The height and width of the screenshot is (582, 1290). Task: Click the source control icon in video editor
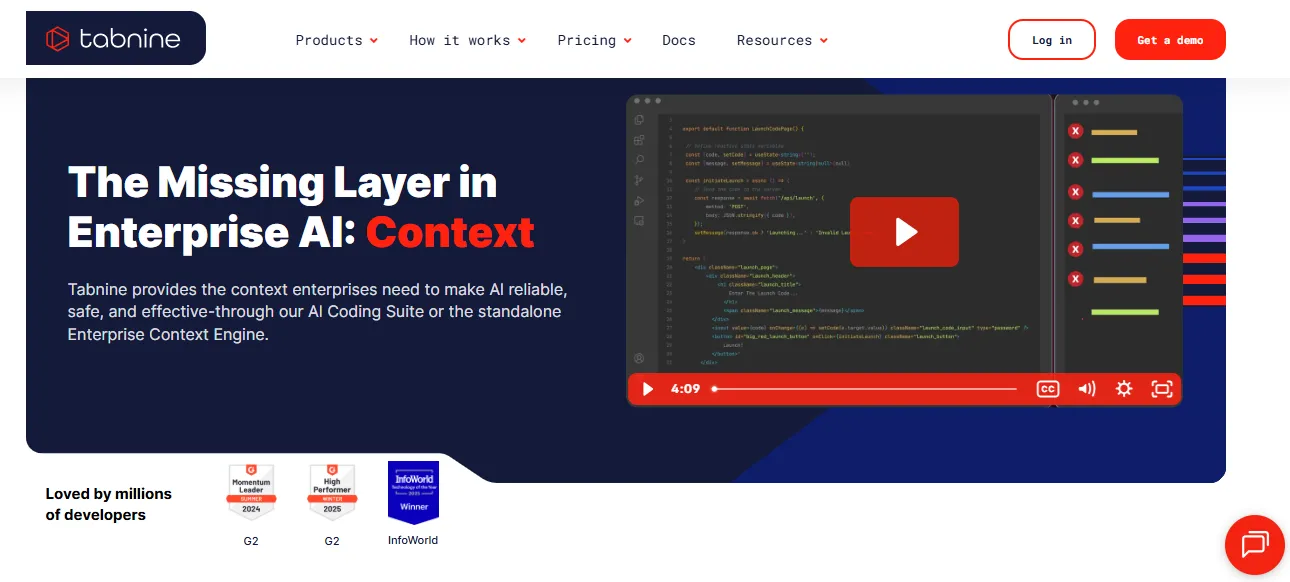(639, 180)
